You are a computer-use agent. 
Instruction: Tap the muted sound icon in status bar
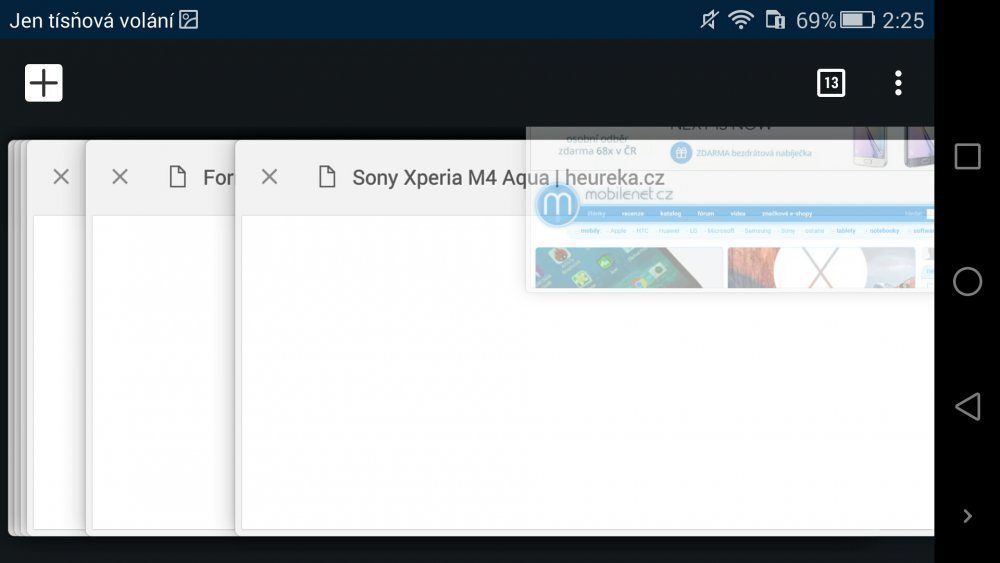click(x=709, y=20)
